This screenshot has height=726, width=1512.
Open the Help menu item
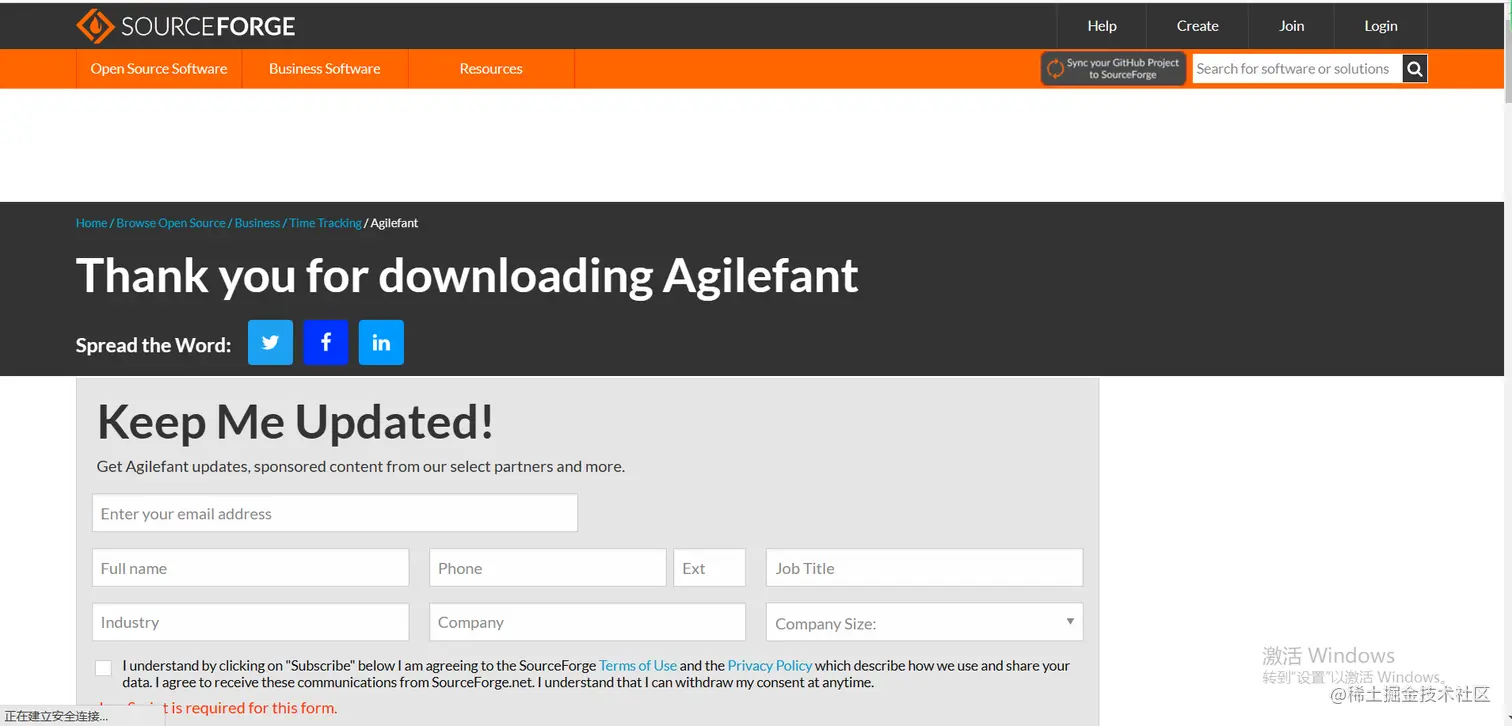[1102, 26]
